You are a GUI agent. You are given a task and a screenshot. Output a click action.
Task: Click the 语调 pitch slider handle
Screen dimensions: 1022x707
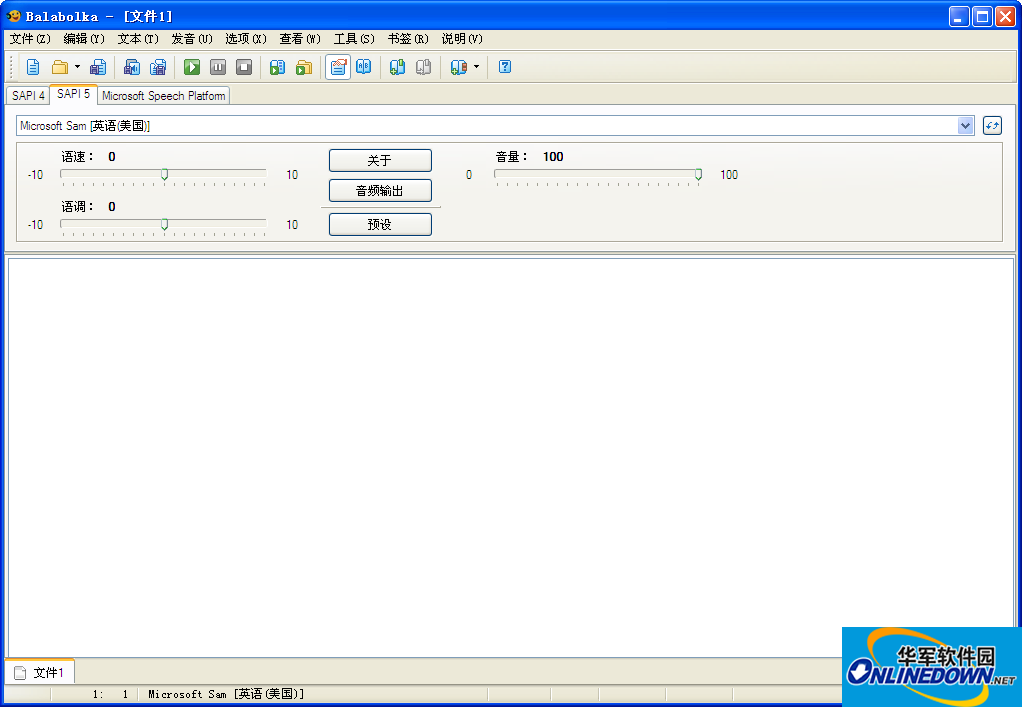click(x=164, y=224)
